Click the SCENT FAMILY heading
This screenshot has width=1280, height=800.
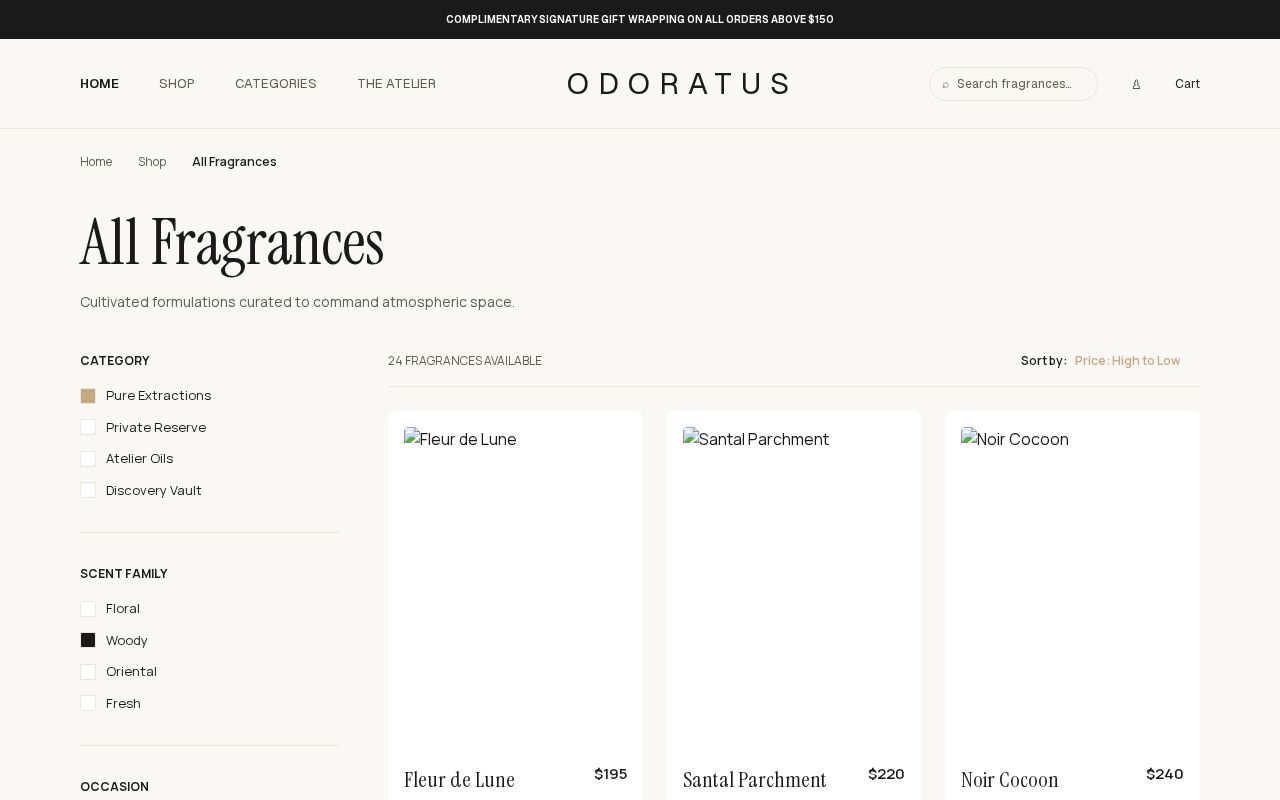(x=124, y=574)
